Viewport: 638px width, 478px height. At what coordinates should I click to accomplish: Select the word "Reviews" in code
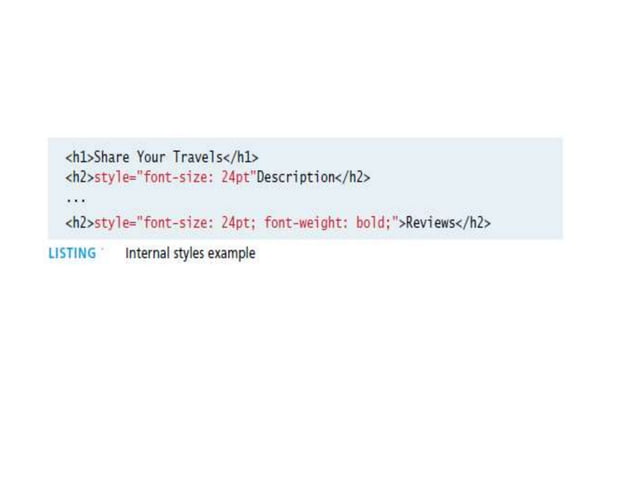(x=430, y=223)
